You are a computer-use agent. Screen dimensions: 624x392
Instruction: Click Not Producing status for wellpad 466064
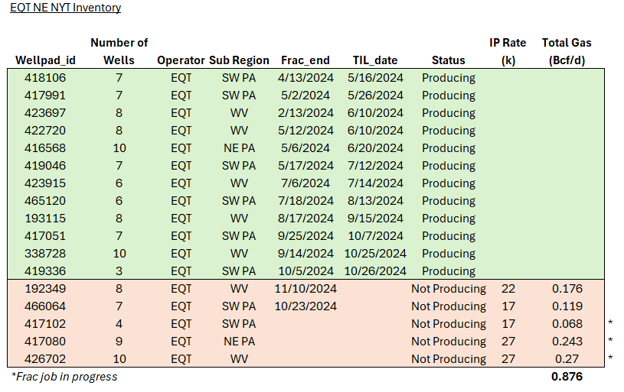click(448, 306)
